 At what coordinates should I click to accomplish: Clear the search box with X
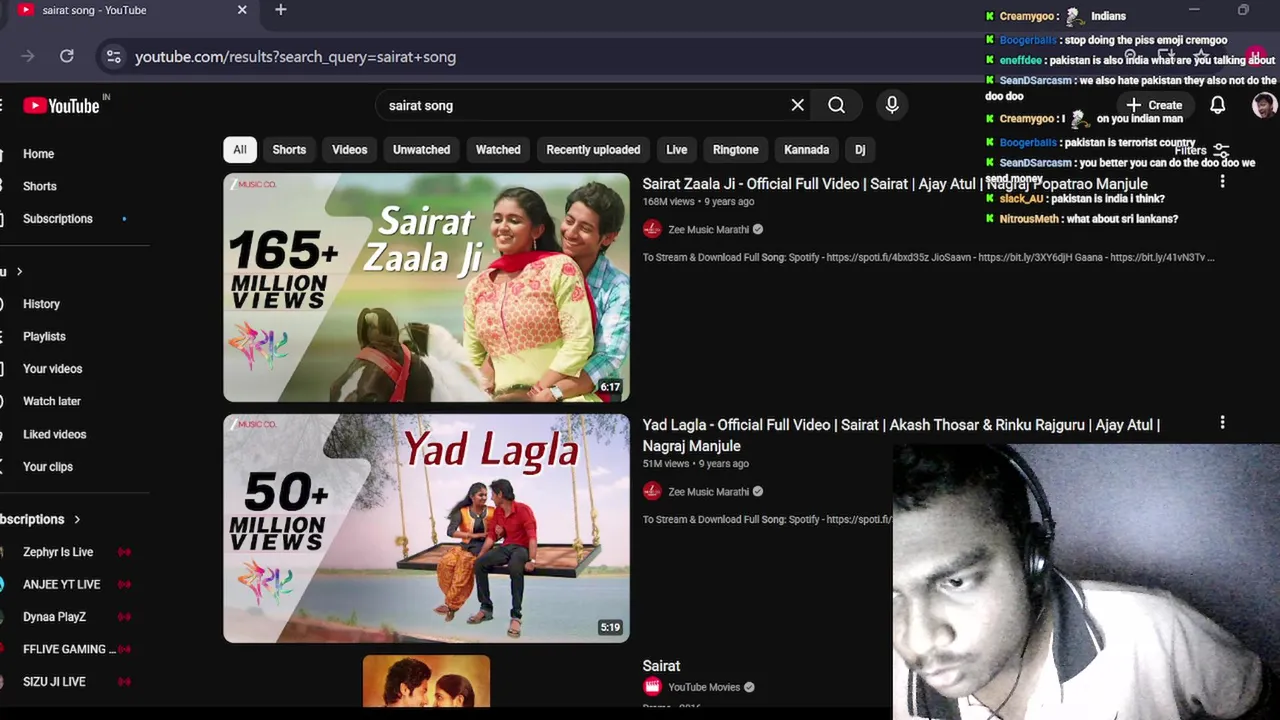coord(797,105)
